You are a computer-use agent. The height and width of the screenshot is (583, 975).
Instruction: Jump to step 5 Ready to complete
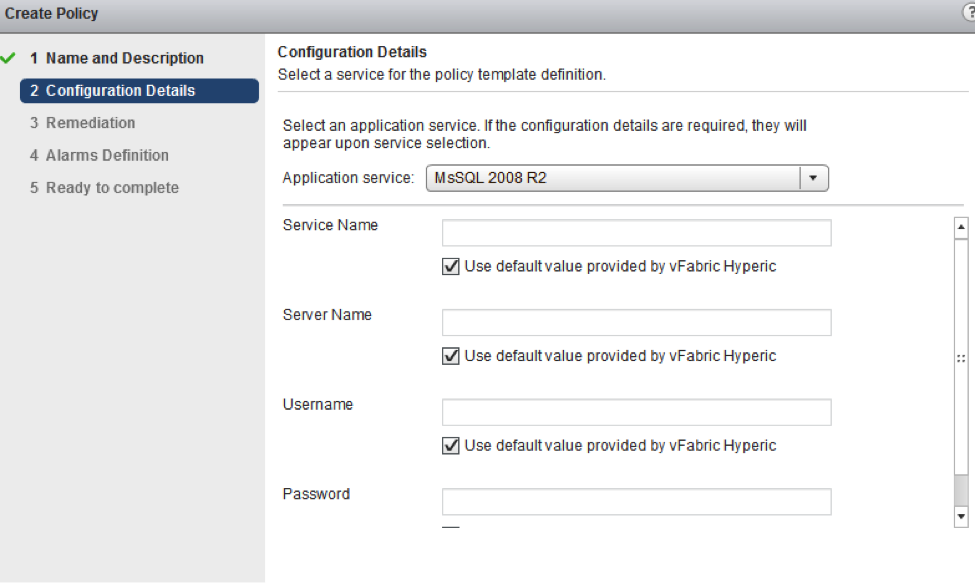click(104, 188)
